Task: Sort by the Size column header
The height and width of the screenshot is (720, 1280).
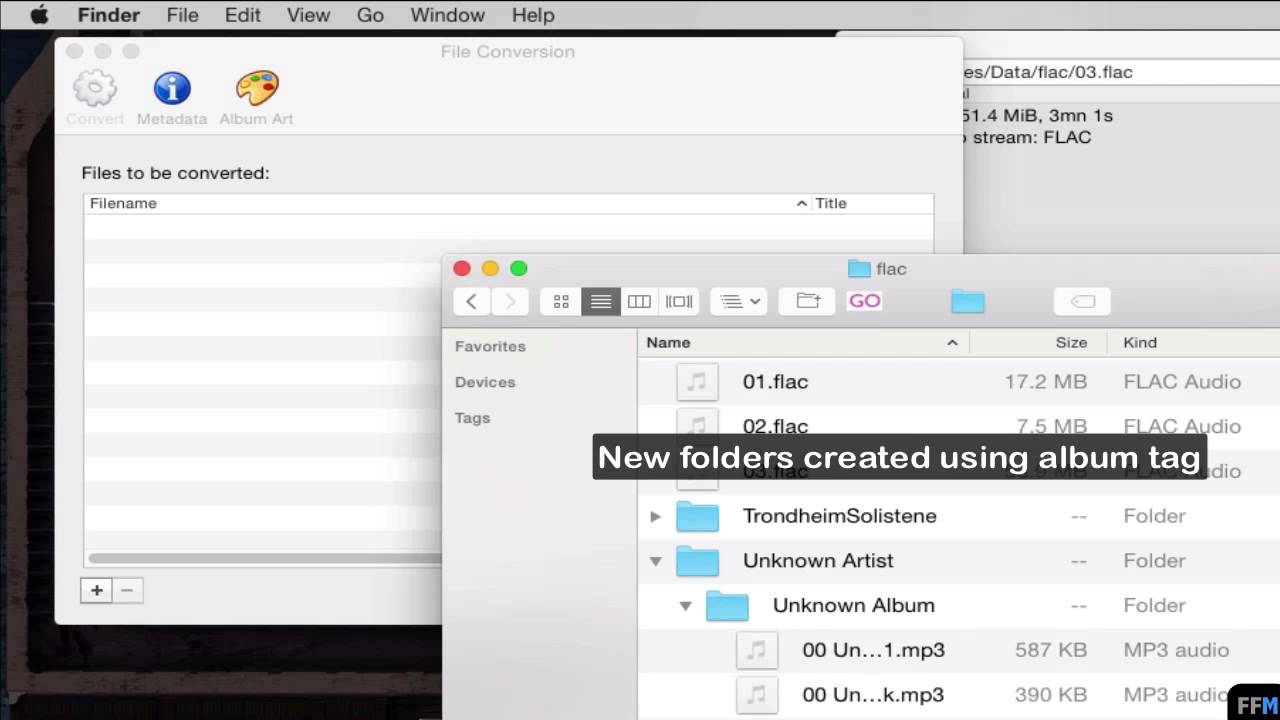Action: [x=1038, y=342]
